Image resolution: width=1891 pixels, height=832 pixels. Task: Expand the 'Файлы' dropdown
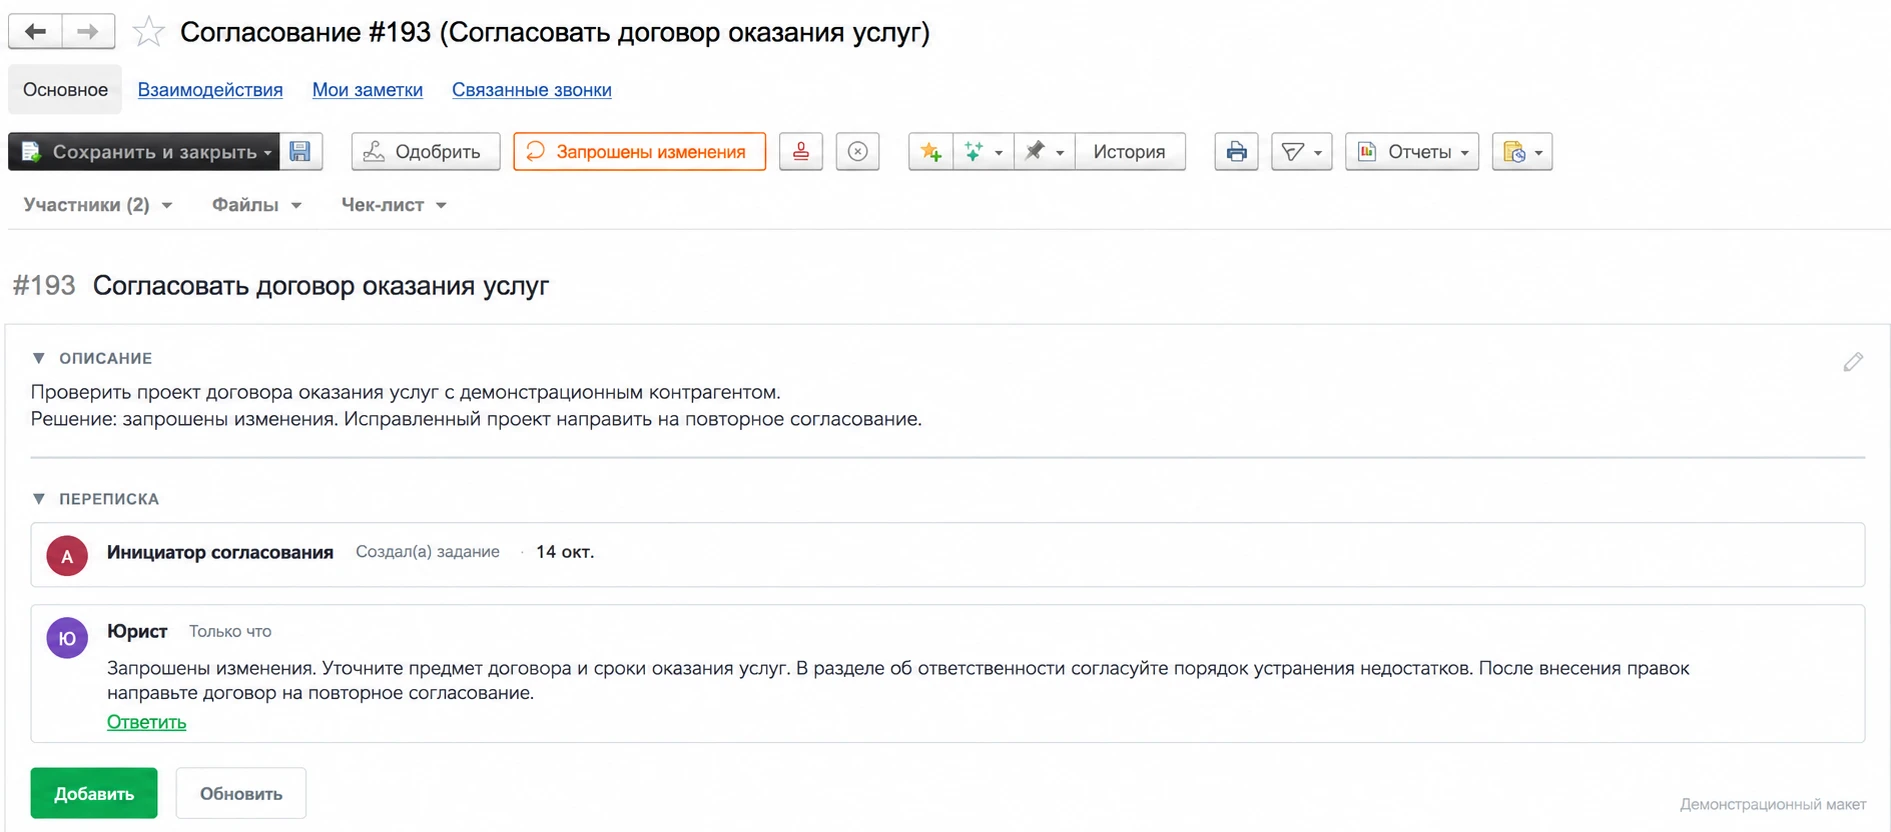click(x=257, y=205)
